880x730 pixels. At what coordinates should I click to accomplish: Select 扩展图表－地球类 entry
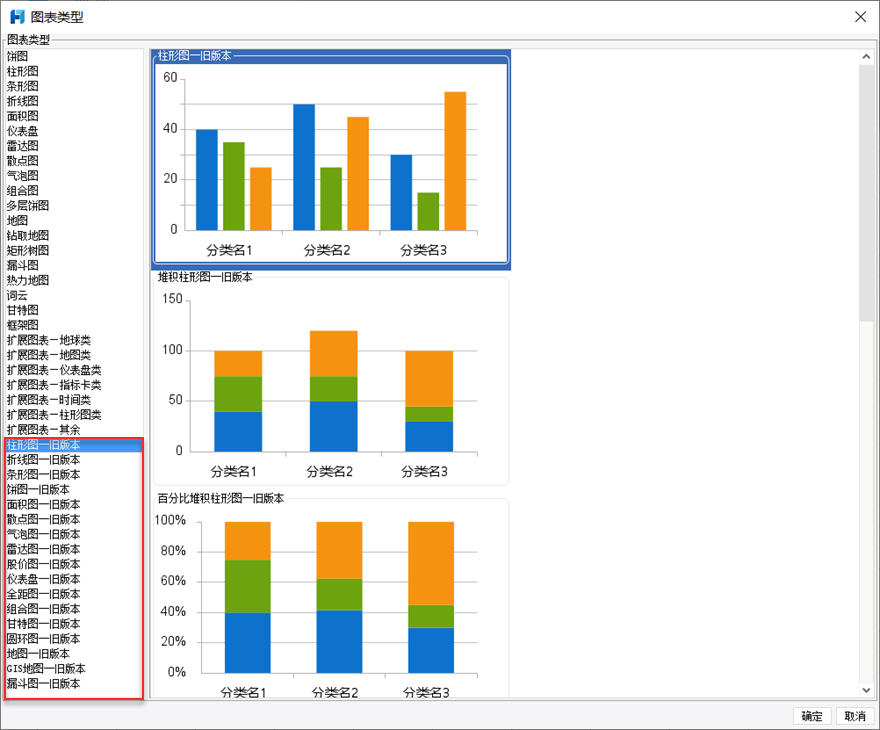coord(48,340)
